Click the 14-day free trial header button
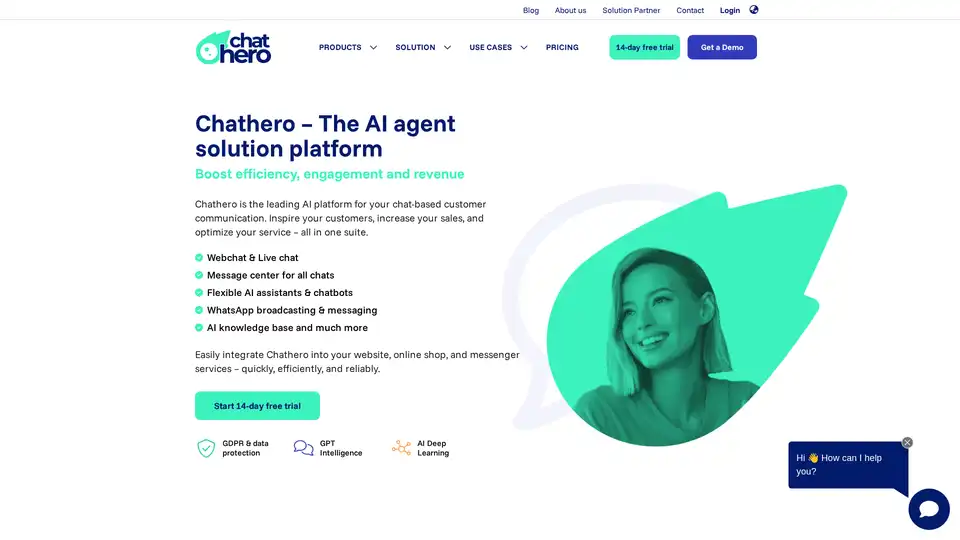Viewport: 960px width, 540px height. point(645,47)
